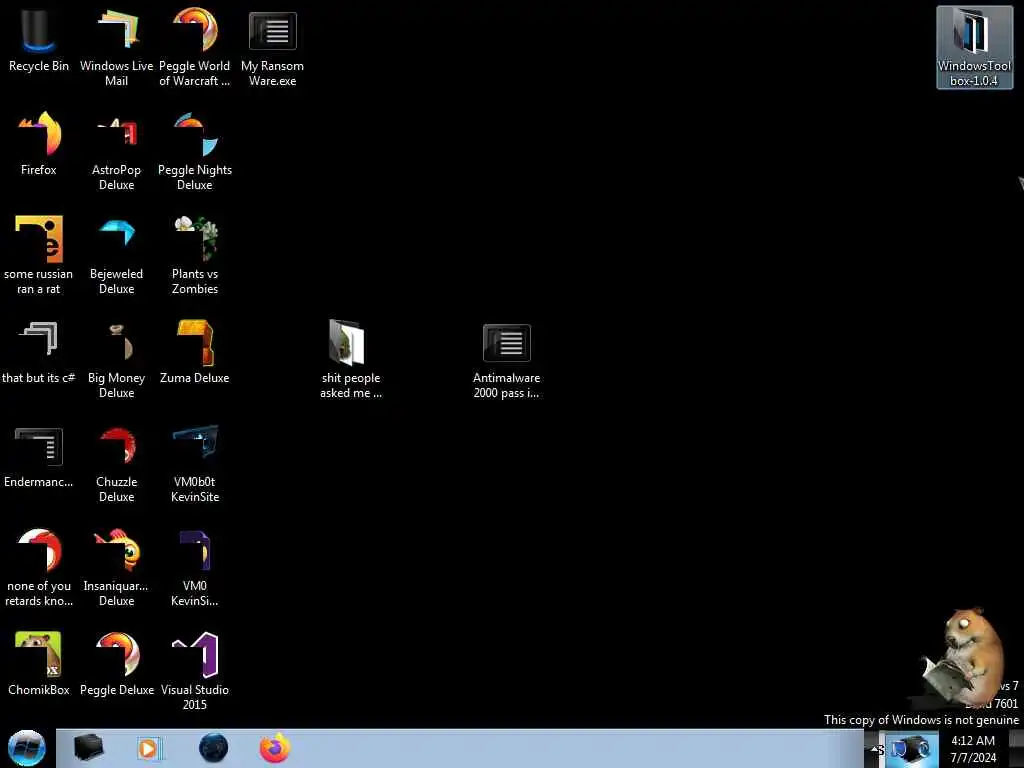Screen dimensions: 1024x768
Task: Select the My Ransom Ware.exe file
Action: pyautogui.click(x=272, y=47)
